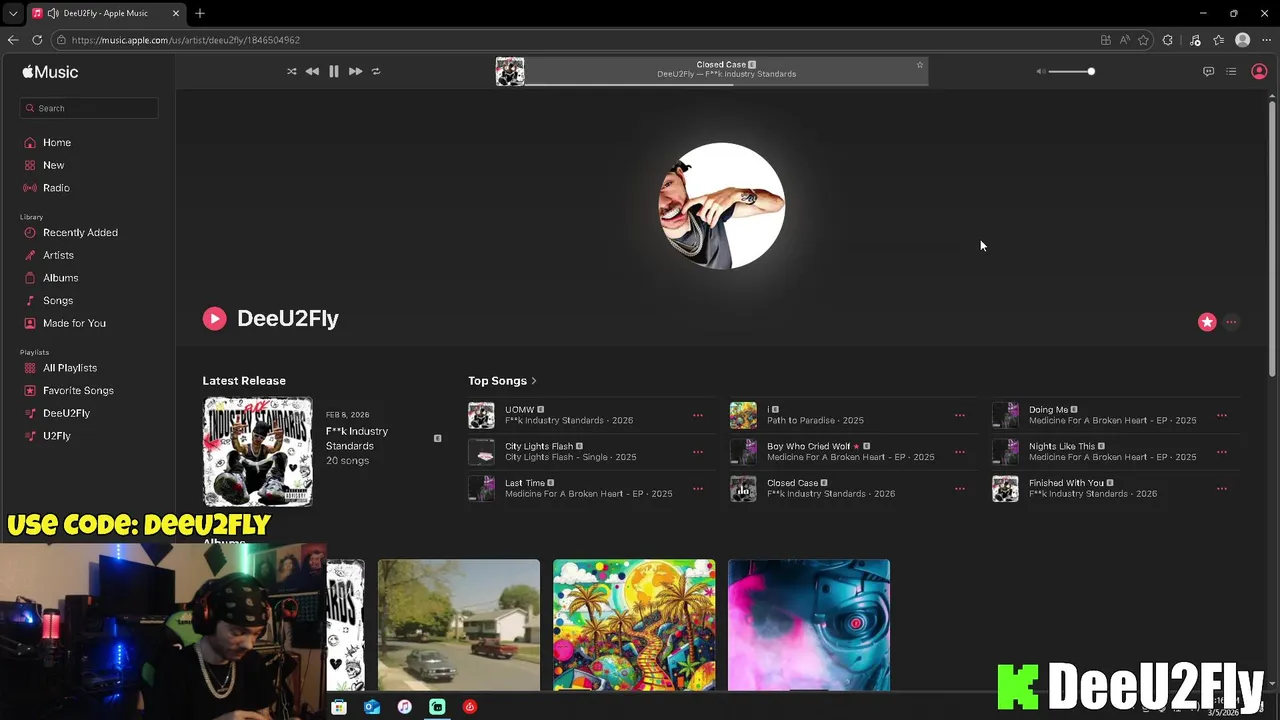This screenshot has width=1280, height=720.
Task: Expand the Top Songs section chevron
Action: click(x=534, y=381)
